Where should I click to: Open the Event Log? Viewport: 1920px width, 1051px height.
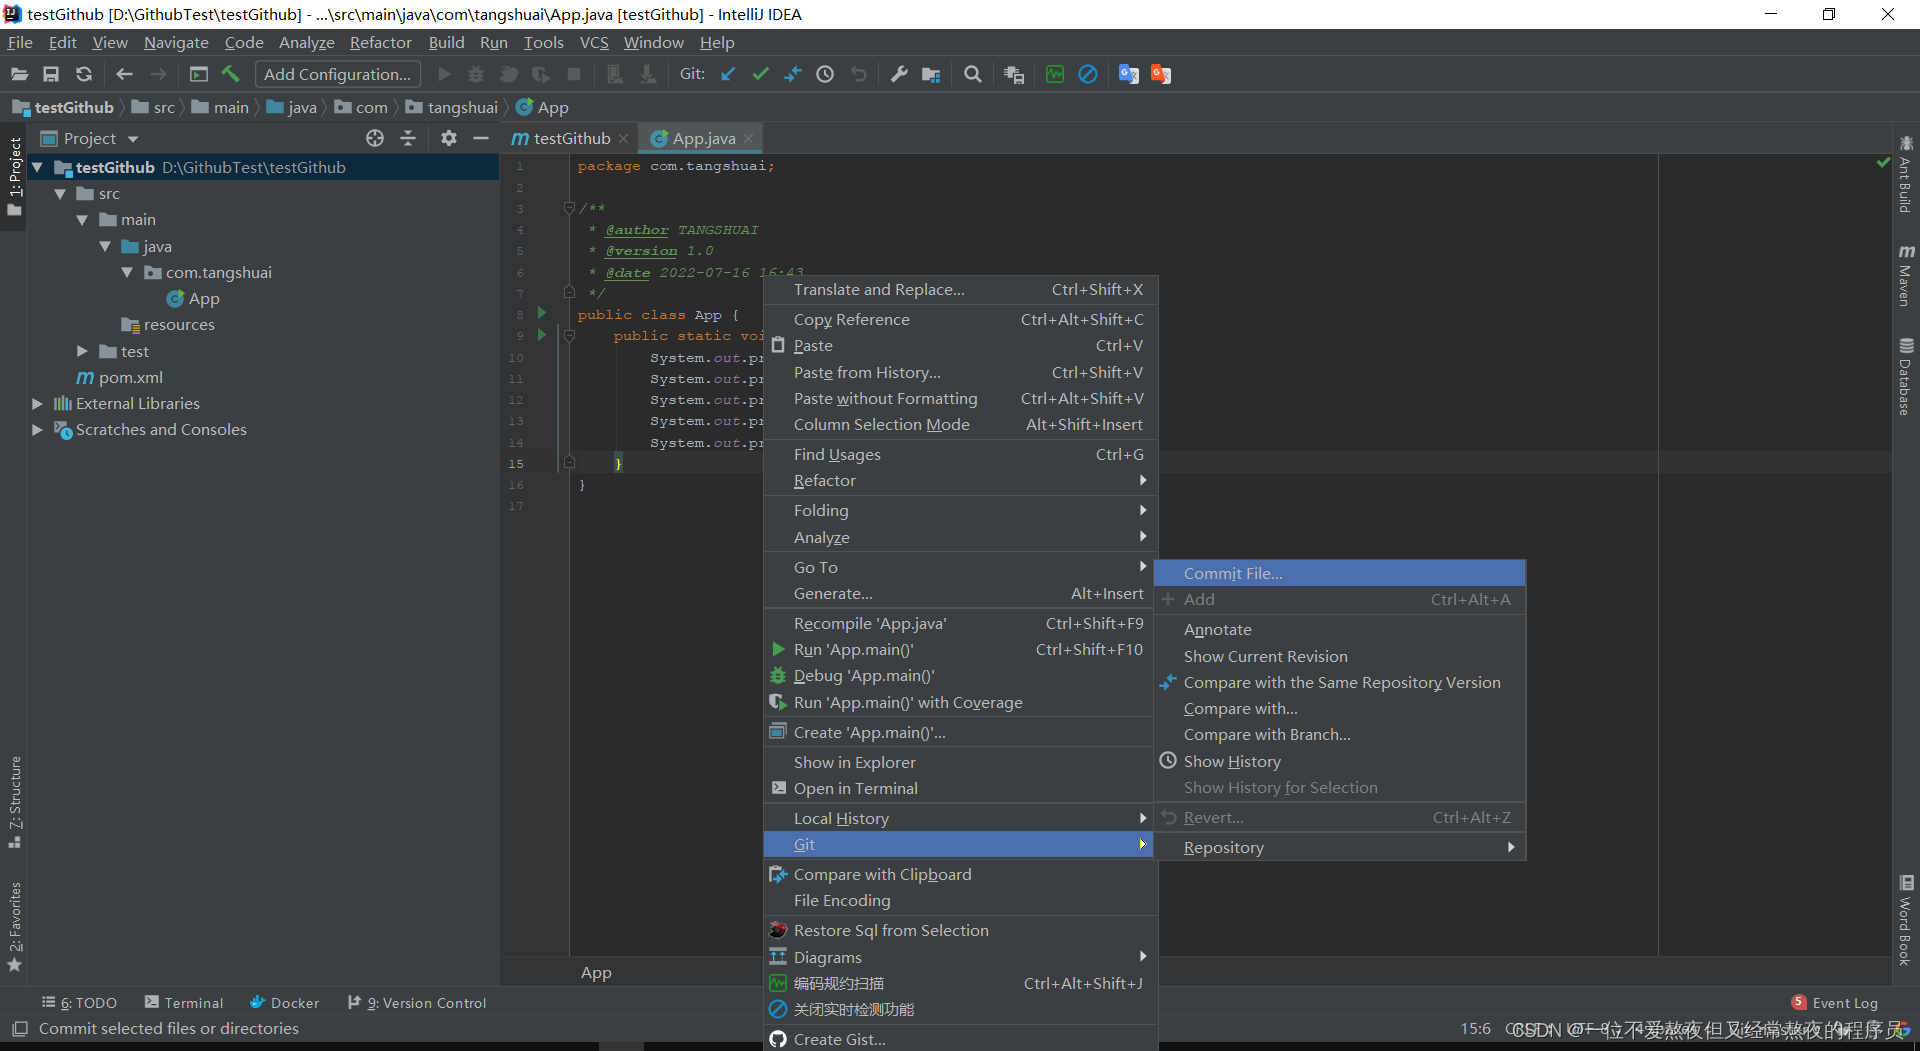1835,1002
